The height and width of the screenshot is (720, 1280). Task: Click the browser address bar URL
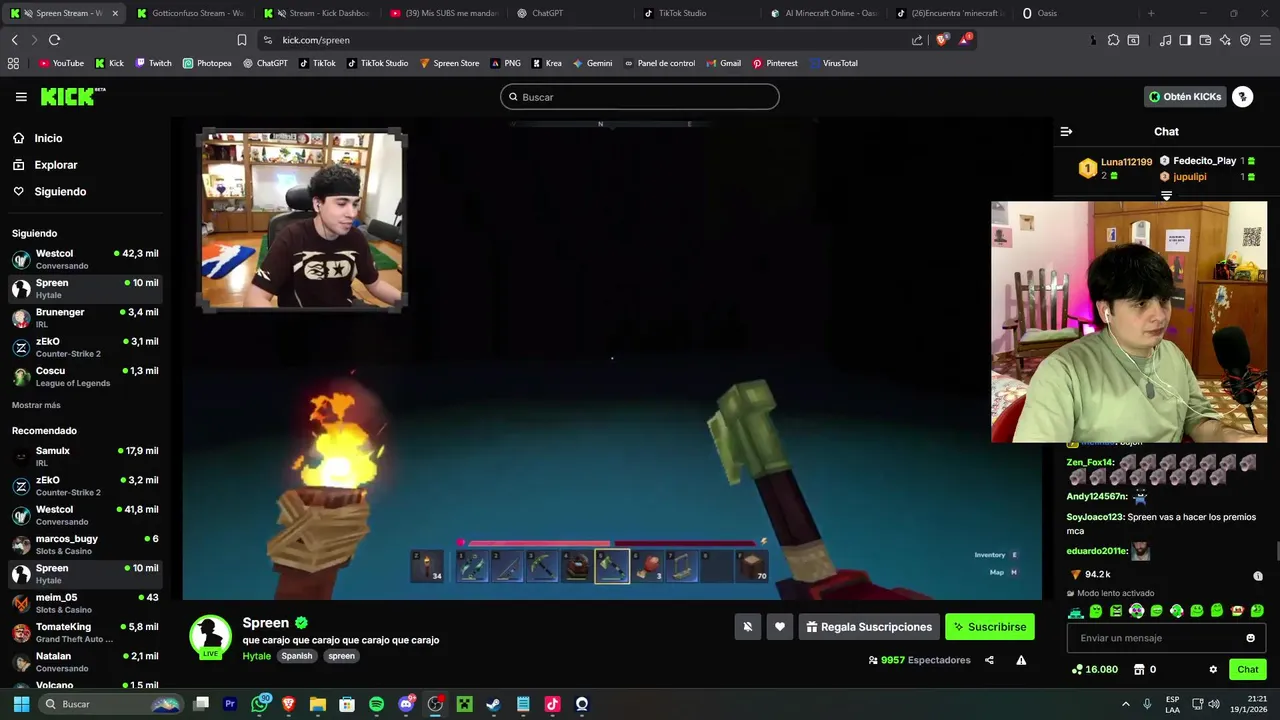click(316, 40)
